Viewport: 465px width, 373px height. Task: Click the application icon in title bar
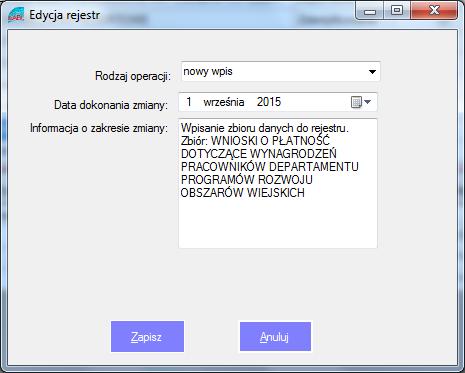tap(16, 15)
